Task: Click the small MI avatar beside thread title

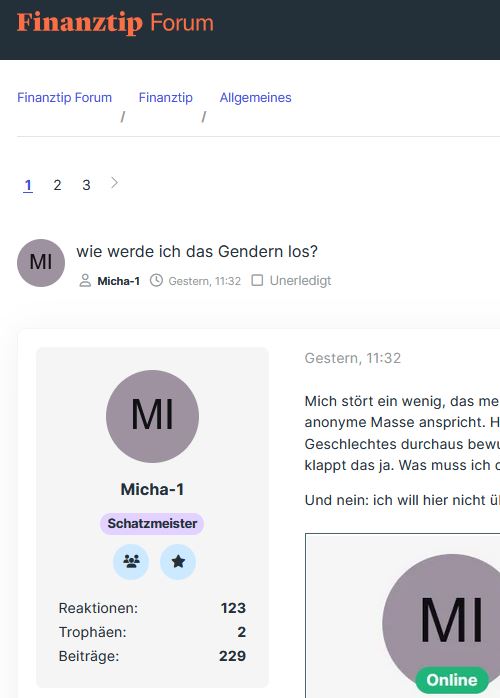Action: click(x=41, y=263)
